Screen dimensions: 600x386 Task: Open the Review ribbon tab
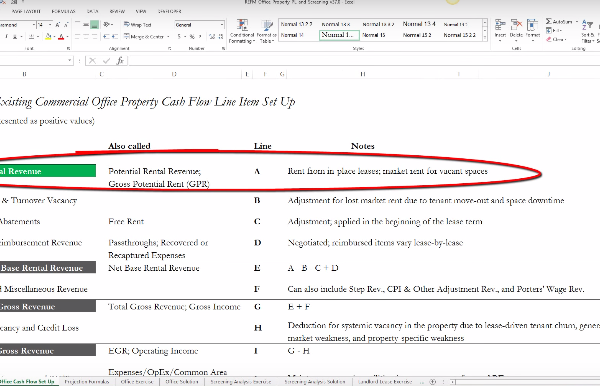click(117, 11)
